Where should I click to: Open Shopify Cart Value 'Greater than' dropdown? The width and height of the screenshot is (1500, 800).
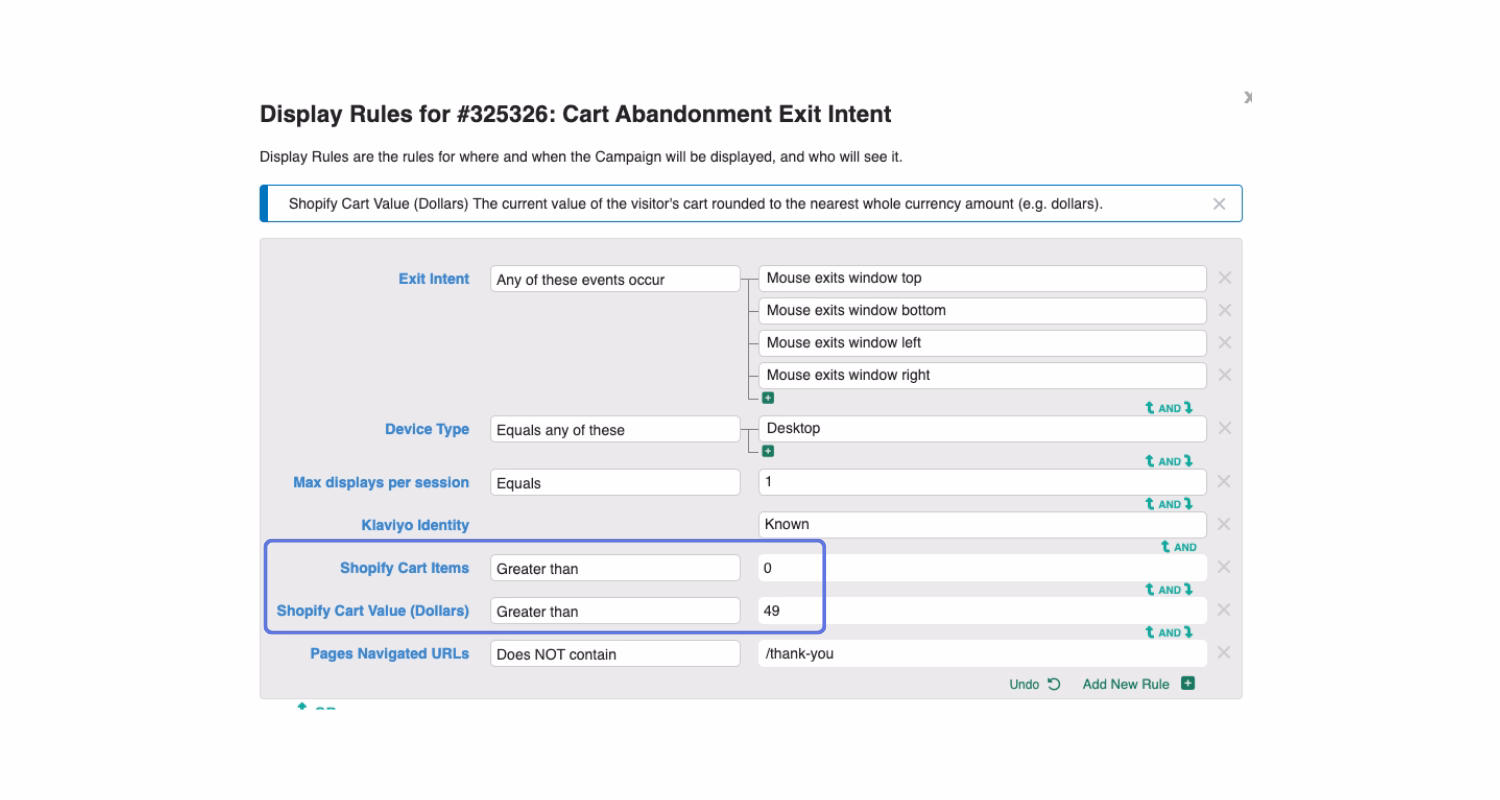615,611
